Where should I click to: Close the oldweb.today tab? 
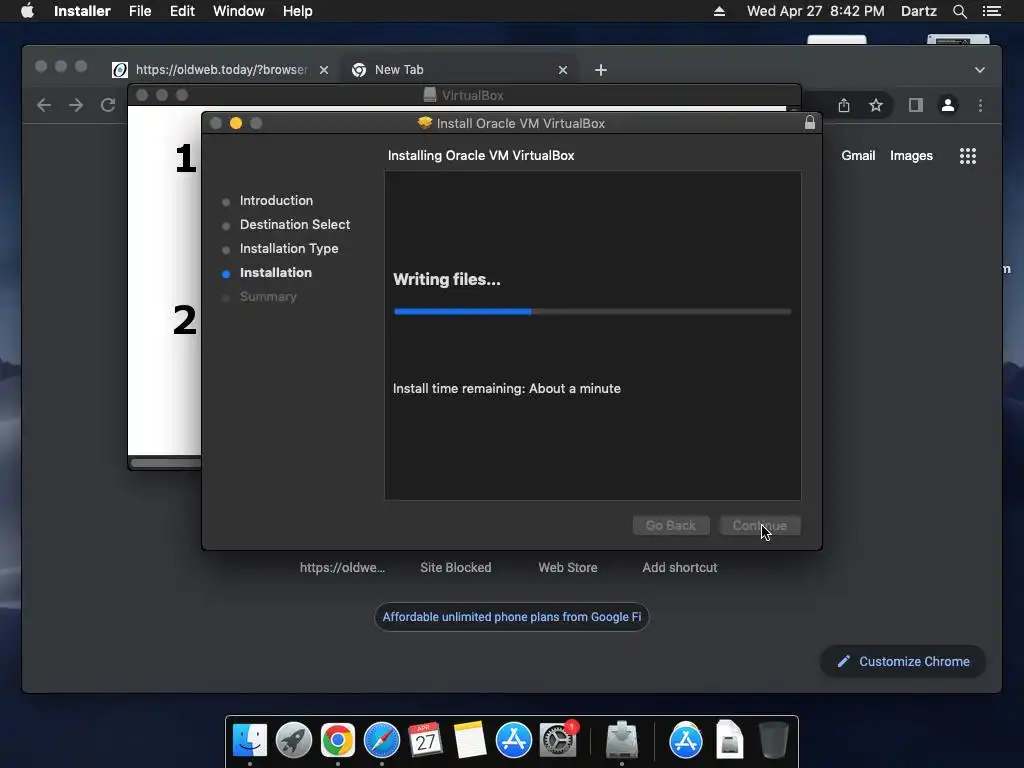click(x=324, y=70)
